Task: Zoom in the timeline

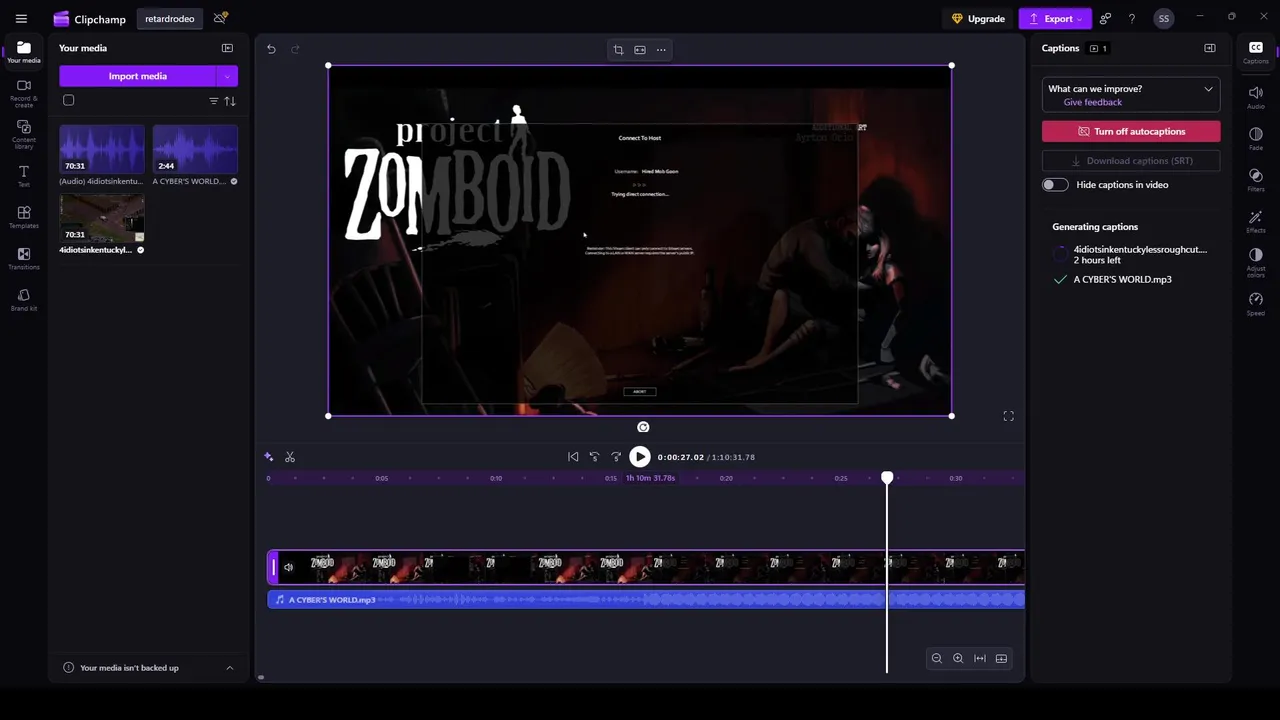Action: coord(958,658)
